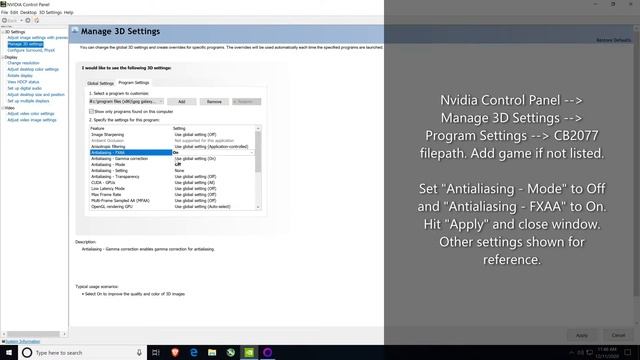Show hidden tray icons chevron
The height and width of the screenshot is (360, 640).
click(571, 352)
